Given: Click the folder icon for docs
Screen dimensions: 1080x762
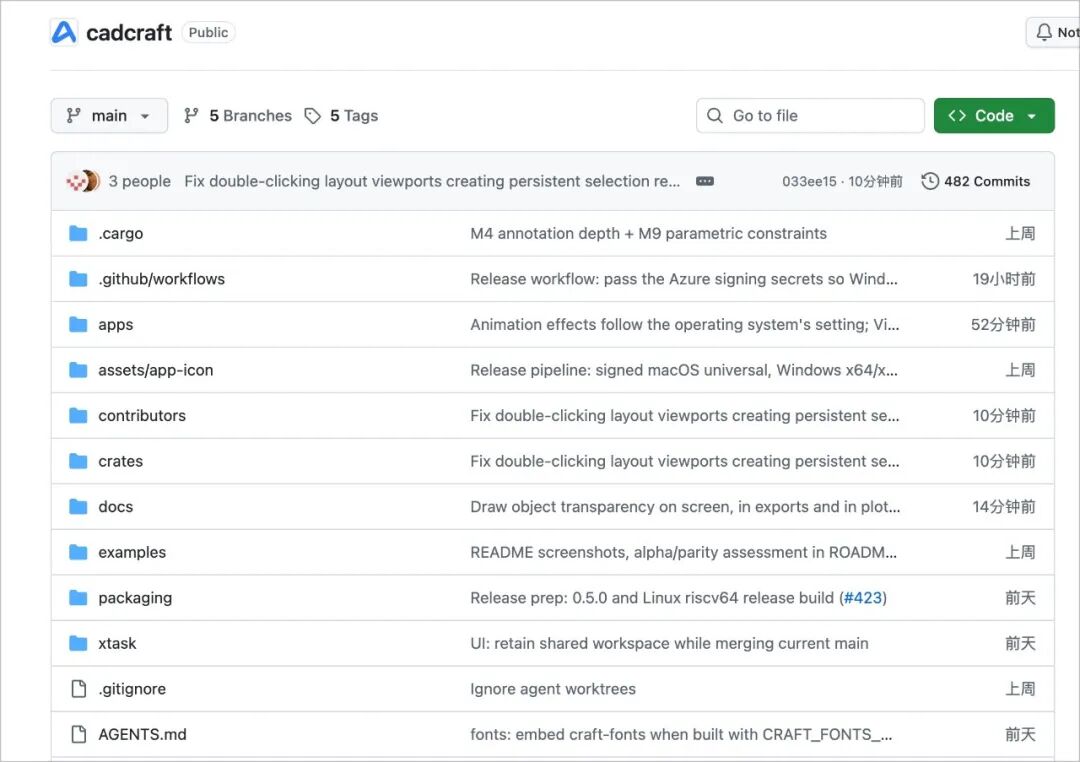Looking at the screenshot, I should [79, 506].
